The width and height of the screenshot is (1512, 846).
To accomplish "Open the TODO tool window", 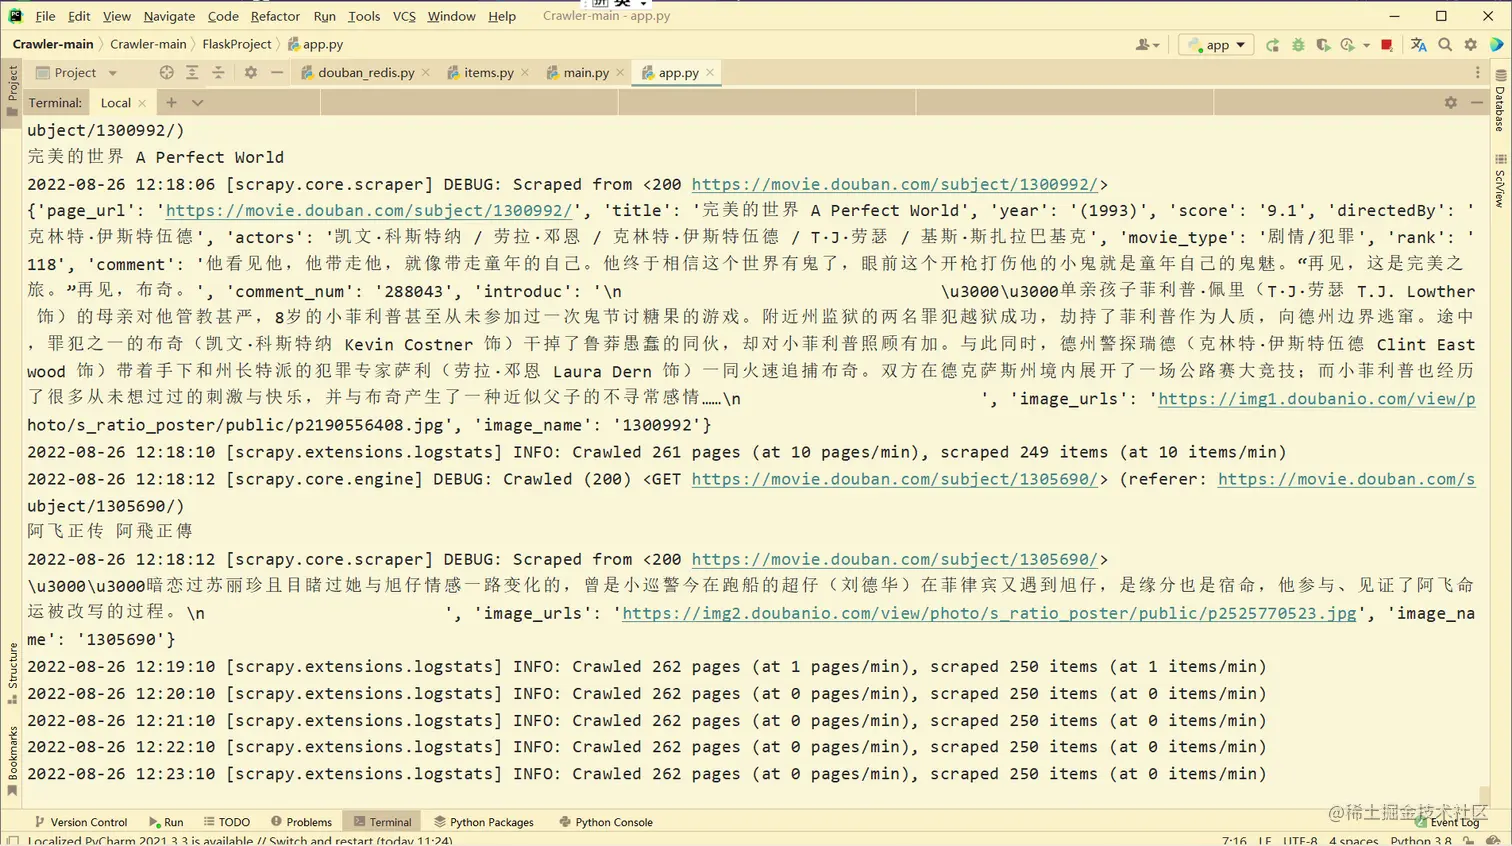I will pyautogui.click(x=227, y=822).
